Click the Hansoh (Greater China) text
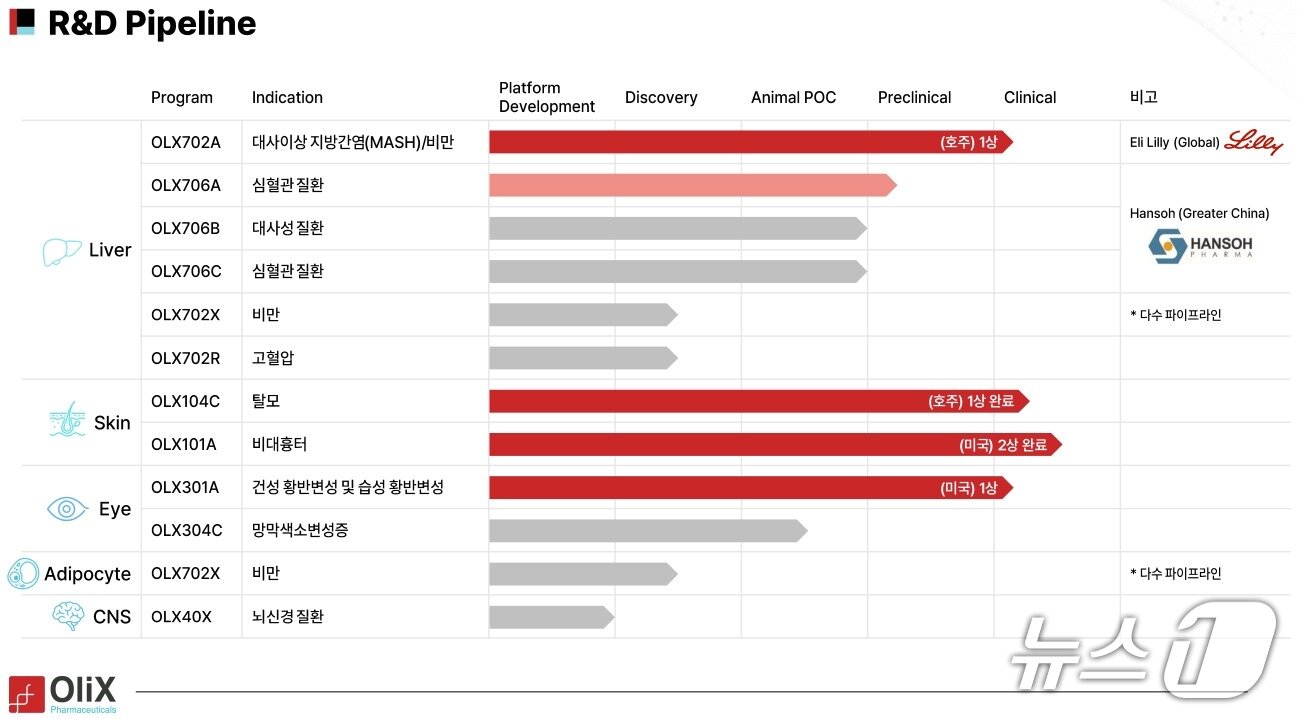Screen dimensions: 1297x719 click(1199, 213)
